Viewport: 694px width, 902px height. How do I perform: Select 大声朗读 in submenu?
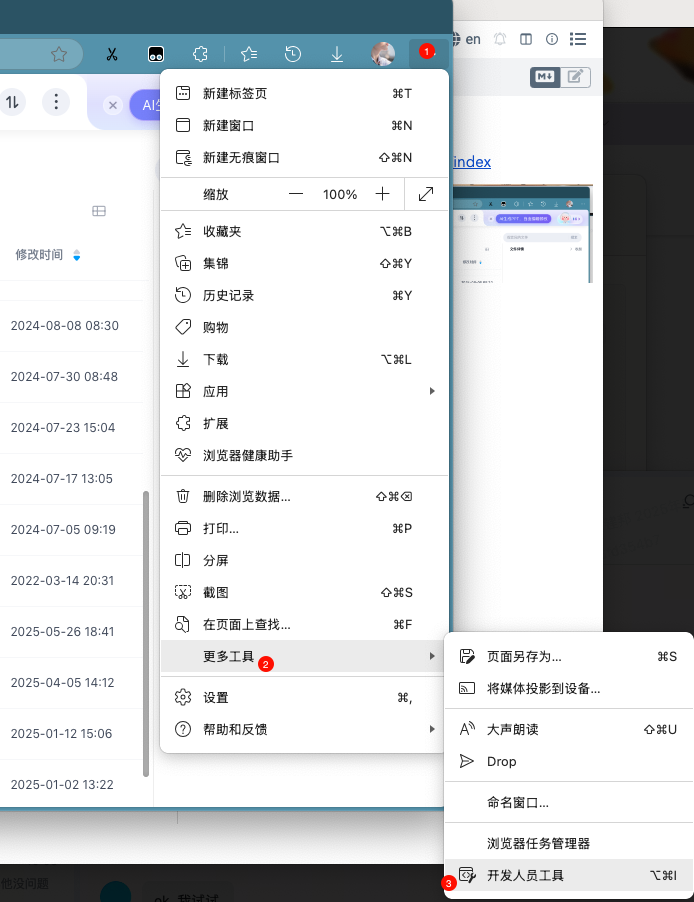pos(569,729)
